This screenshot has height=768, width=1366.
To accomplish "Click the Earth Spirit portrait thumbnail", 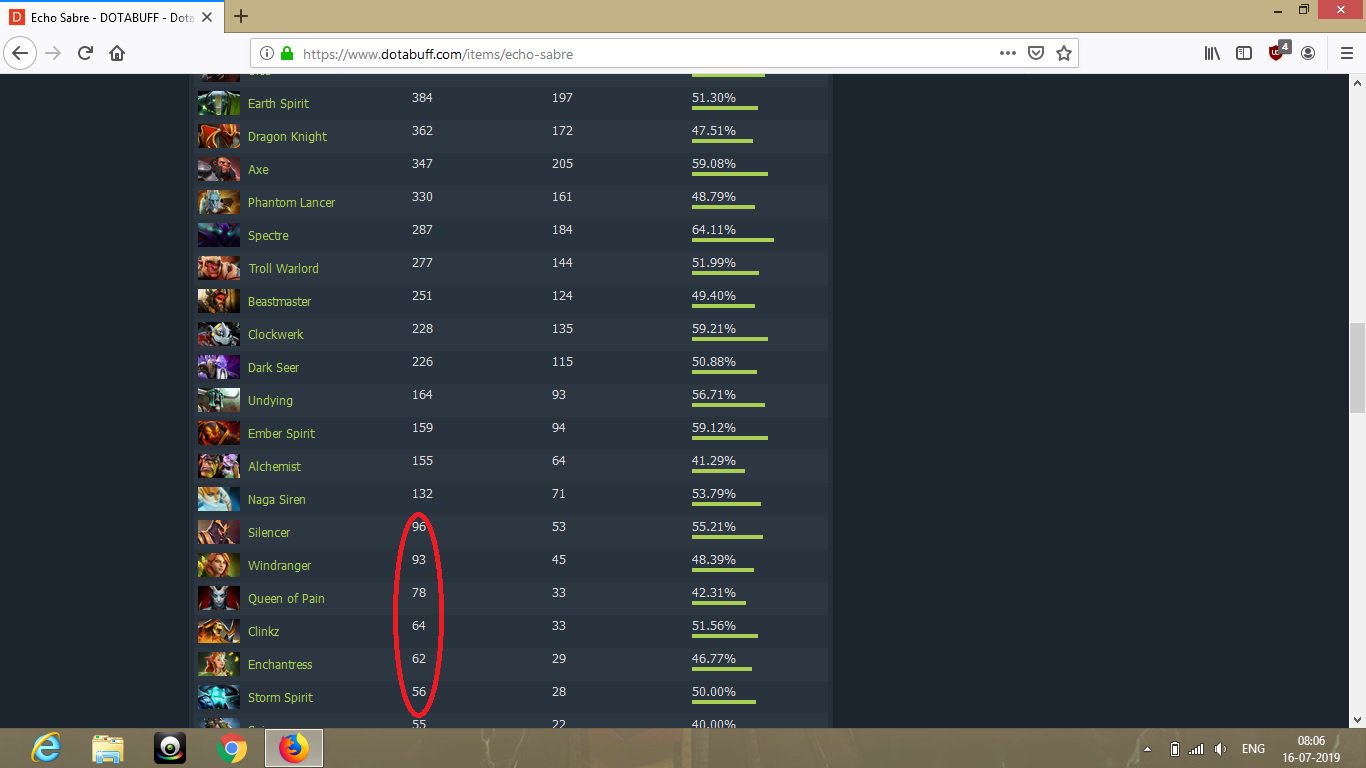I will point(218,104).
